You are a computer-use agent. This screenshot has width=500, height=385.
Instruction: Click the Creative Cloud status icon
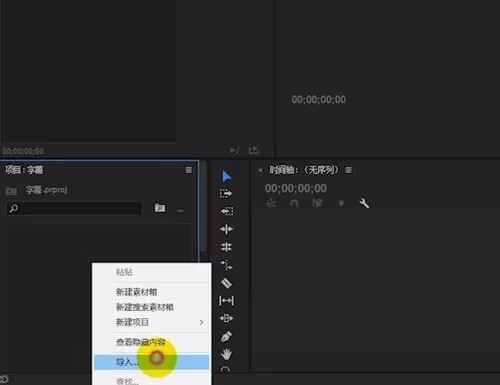click(x=3, y=379)
